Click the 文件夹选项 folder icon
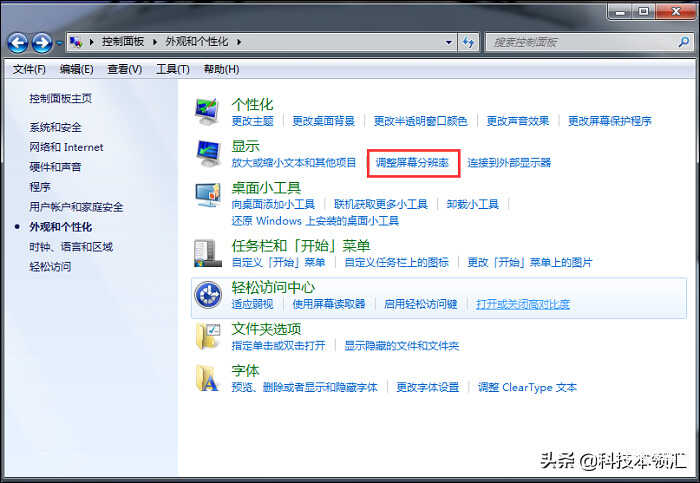 (208, 336)
